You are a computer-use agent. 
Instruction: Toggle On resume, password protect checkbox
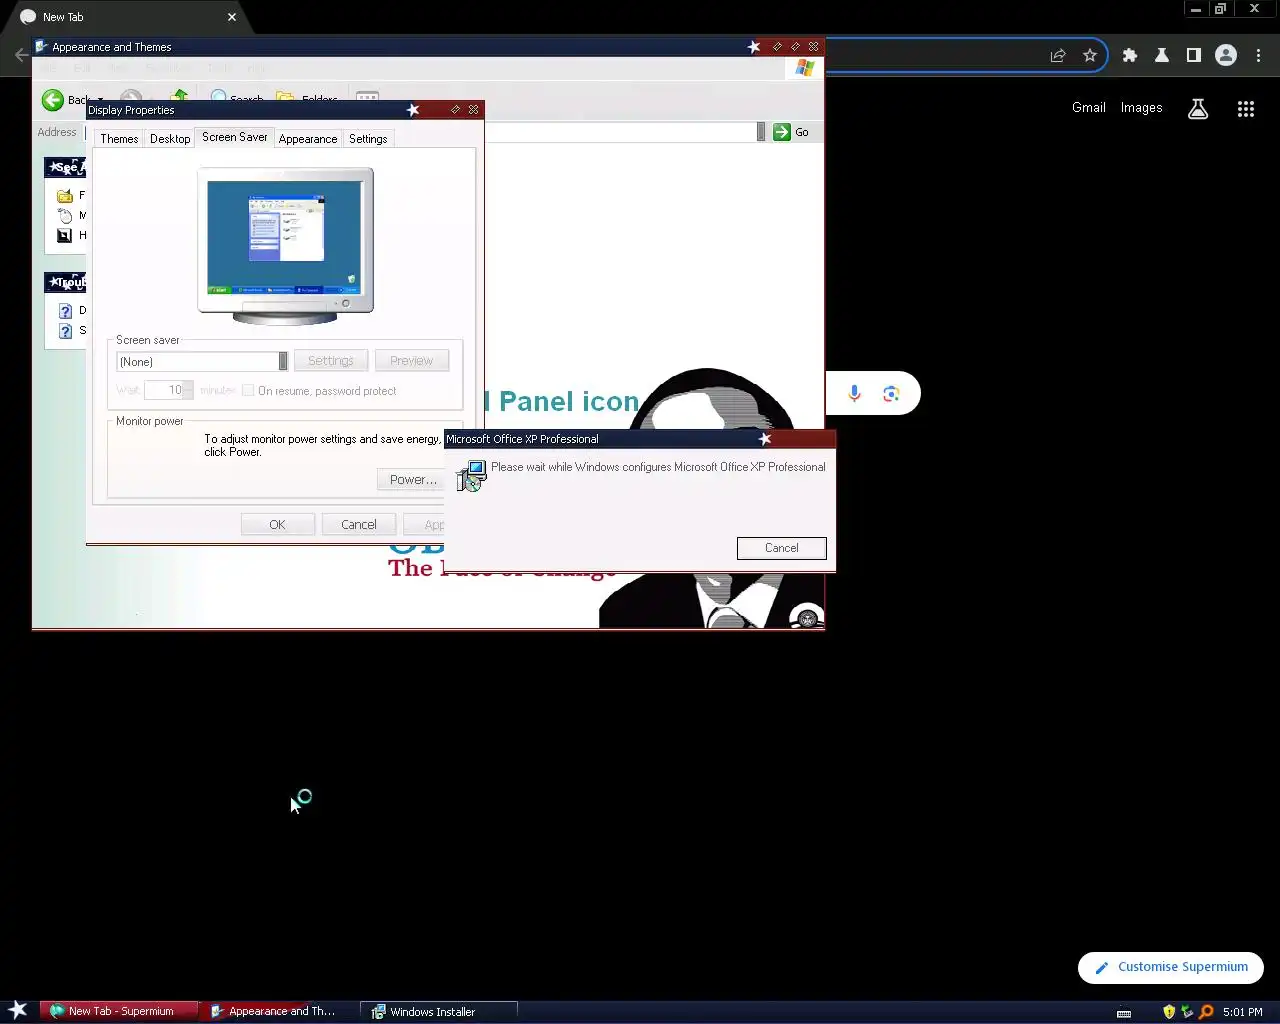[x=248, y=390]
